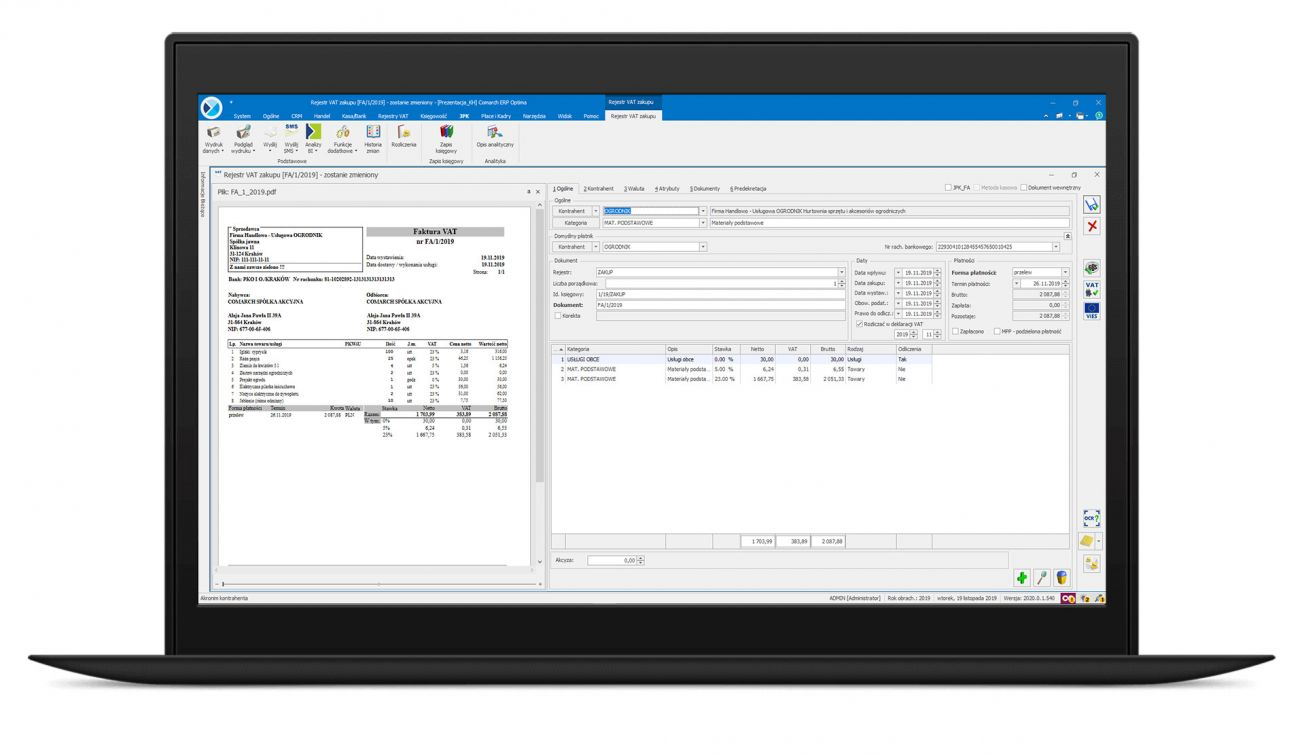Image resolution: width=1304 pixels, height=754 pixels.
Task: View Historia zmian change history
Action: [x=373, y=140]
